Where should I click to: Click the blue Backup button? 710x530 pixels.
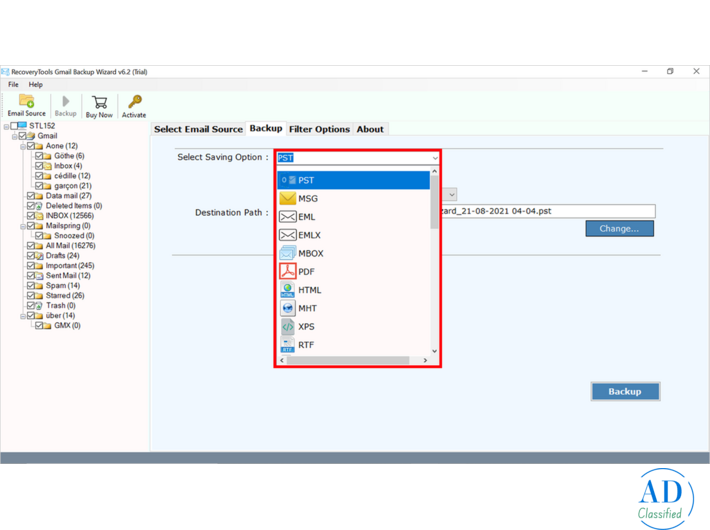point(625,391)
